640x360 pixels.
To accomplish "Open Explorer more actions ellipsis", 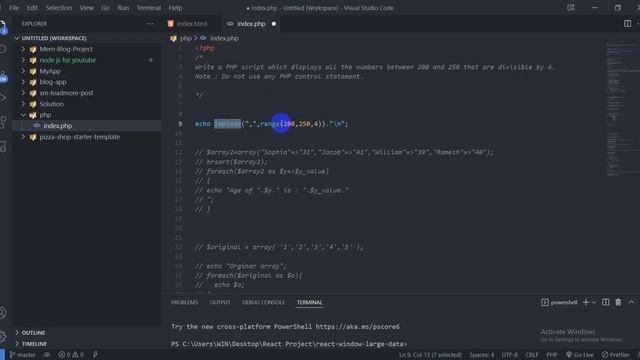I will pos(150,24).
